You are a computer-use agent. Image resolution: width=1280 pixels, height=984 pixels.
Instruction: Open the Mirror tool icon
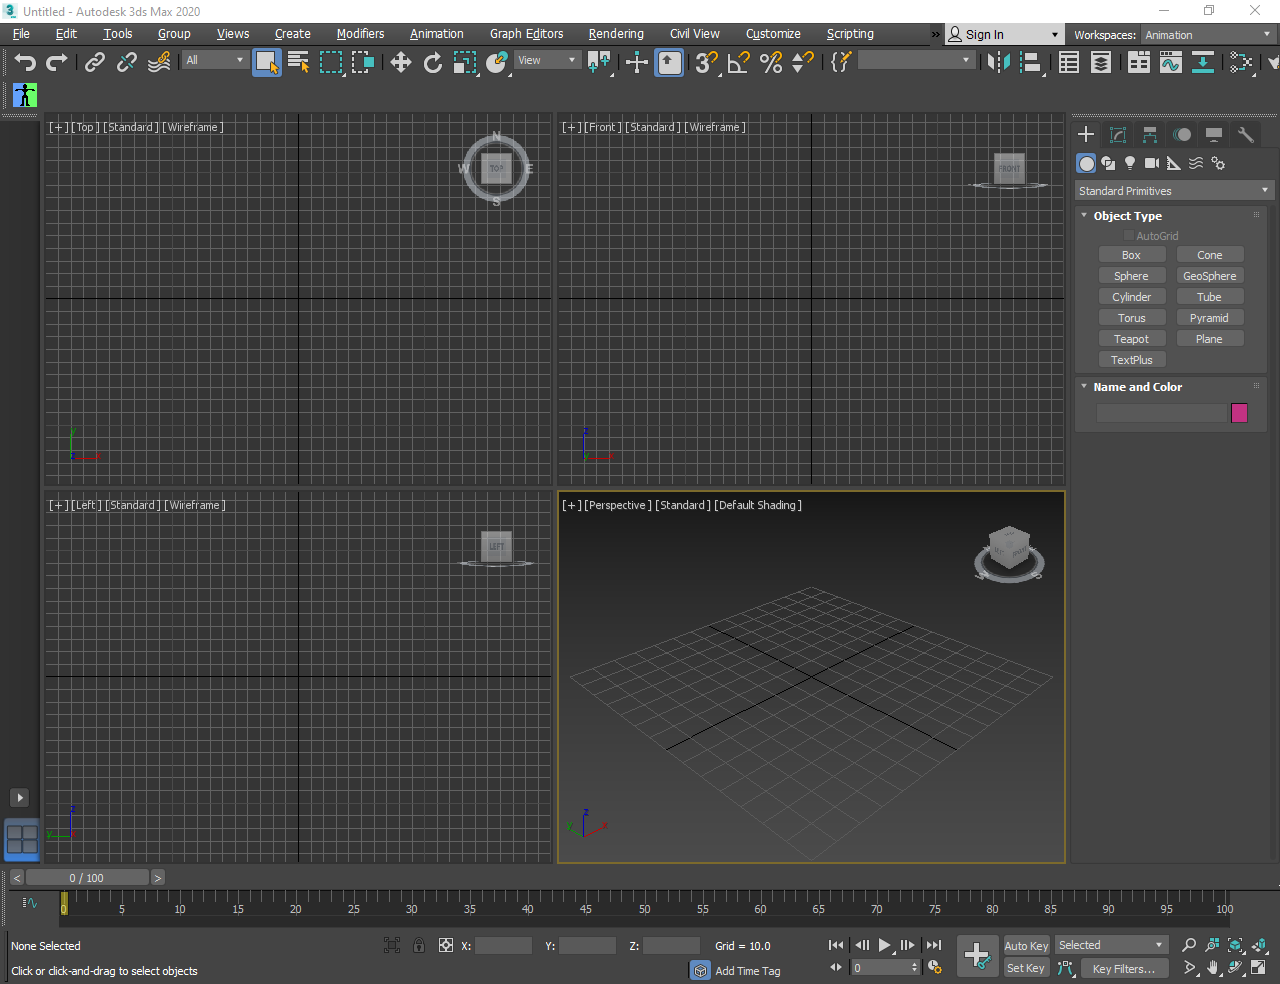(x=997, y=62)
